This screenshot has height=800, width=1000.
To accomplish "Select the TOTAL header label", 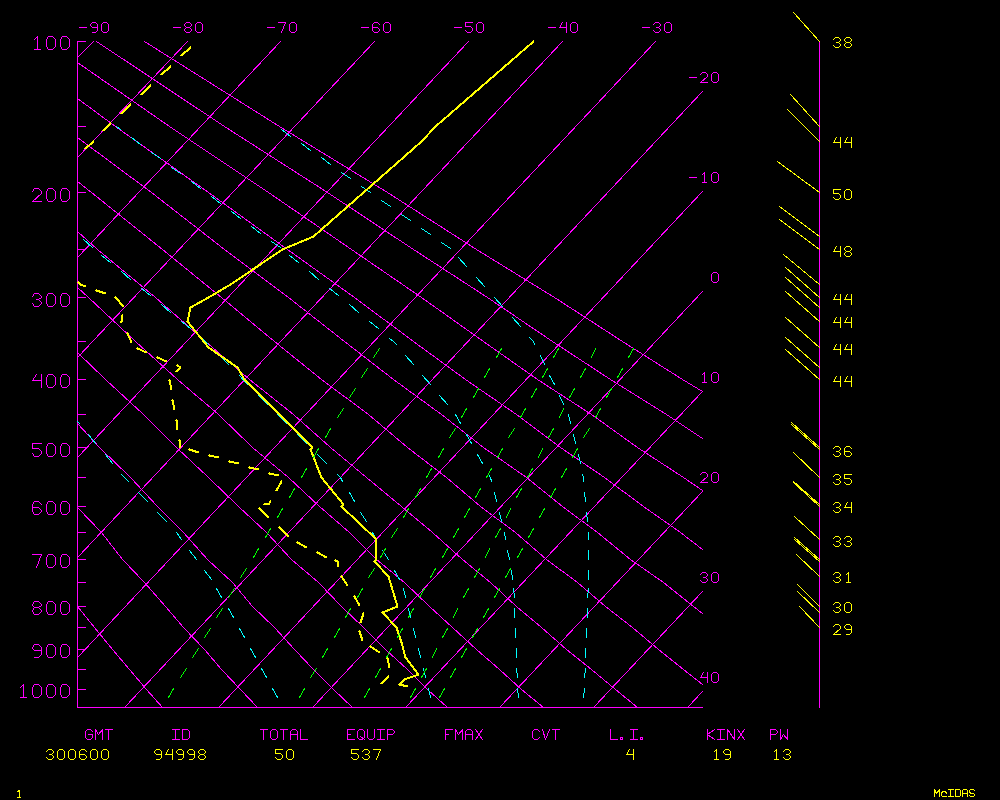I will click(283, 735).
